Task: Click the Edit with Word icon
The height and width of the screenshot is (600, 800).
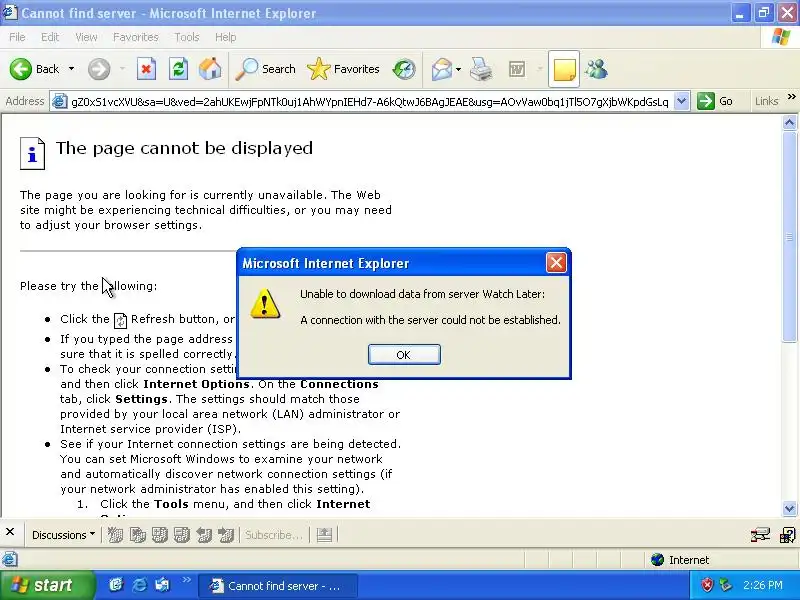Action: 517,69
